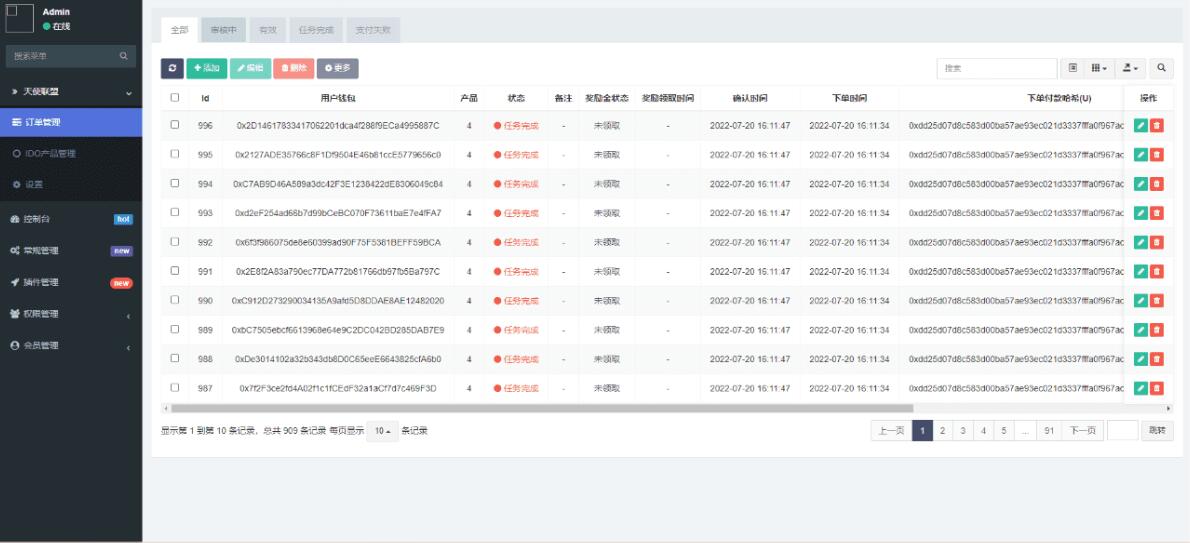Click the edit pencil icon for order 989

[x=1141, y=330]
